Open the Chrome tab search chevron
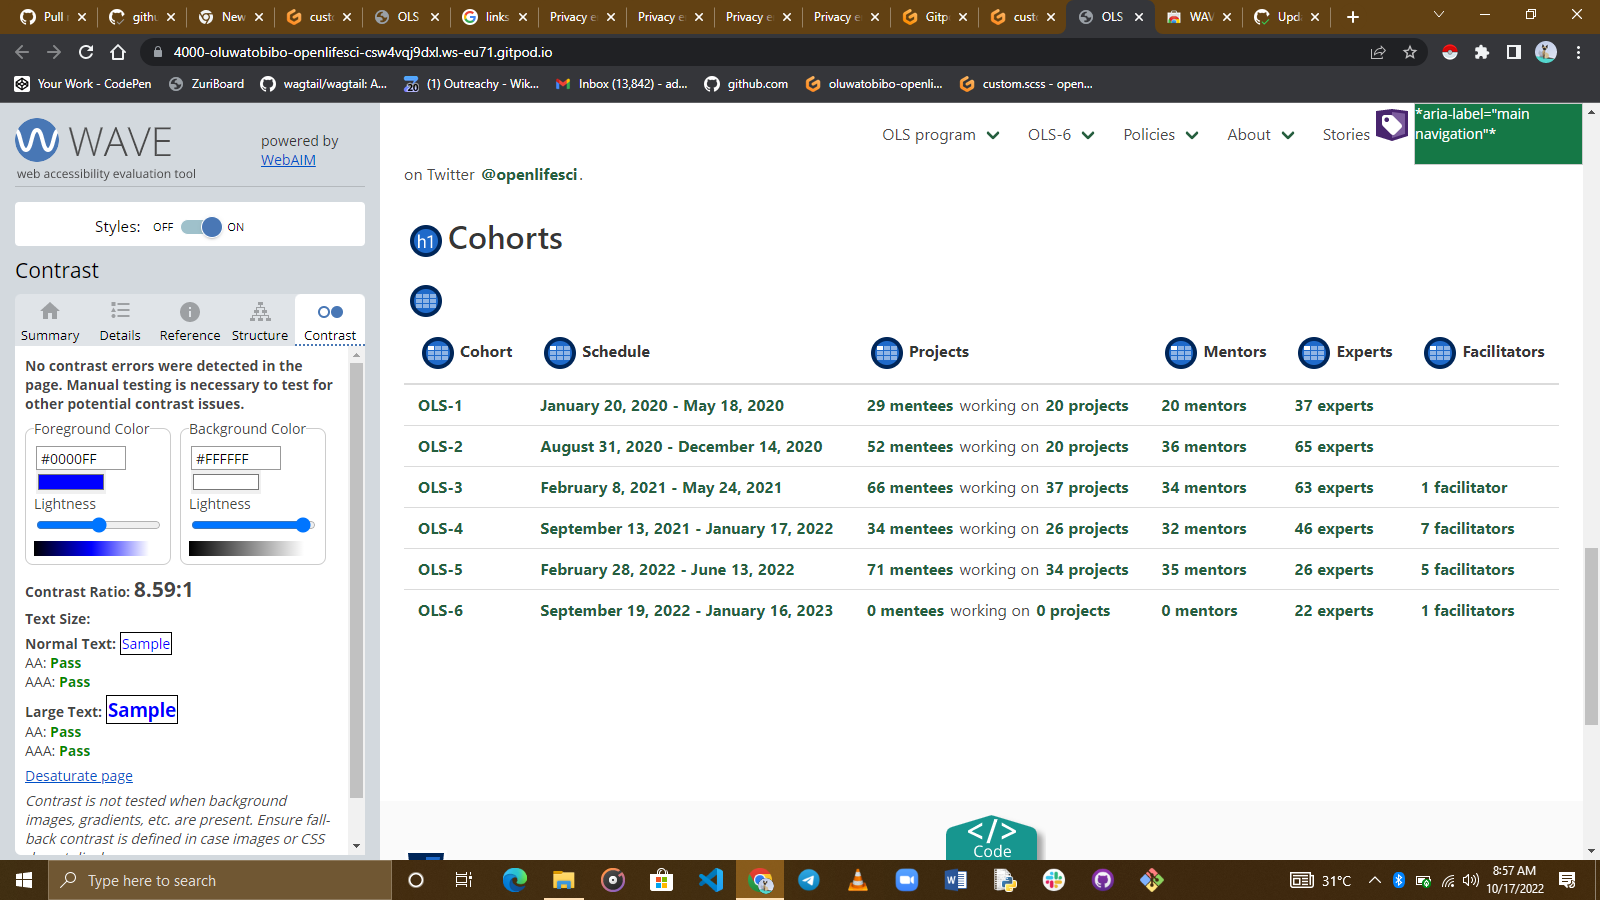The width and height of the screenshot is (1600, 900). pyautogui.click(x=1439, y=15)
